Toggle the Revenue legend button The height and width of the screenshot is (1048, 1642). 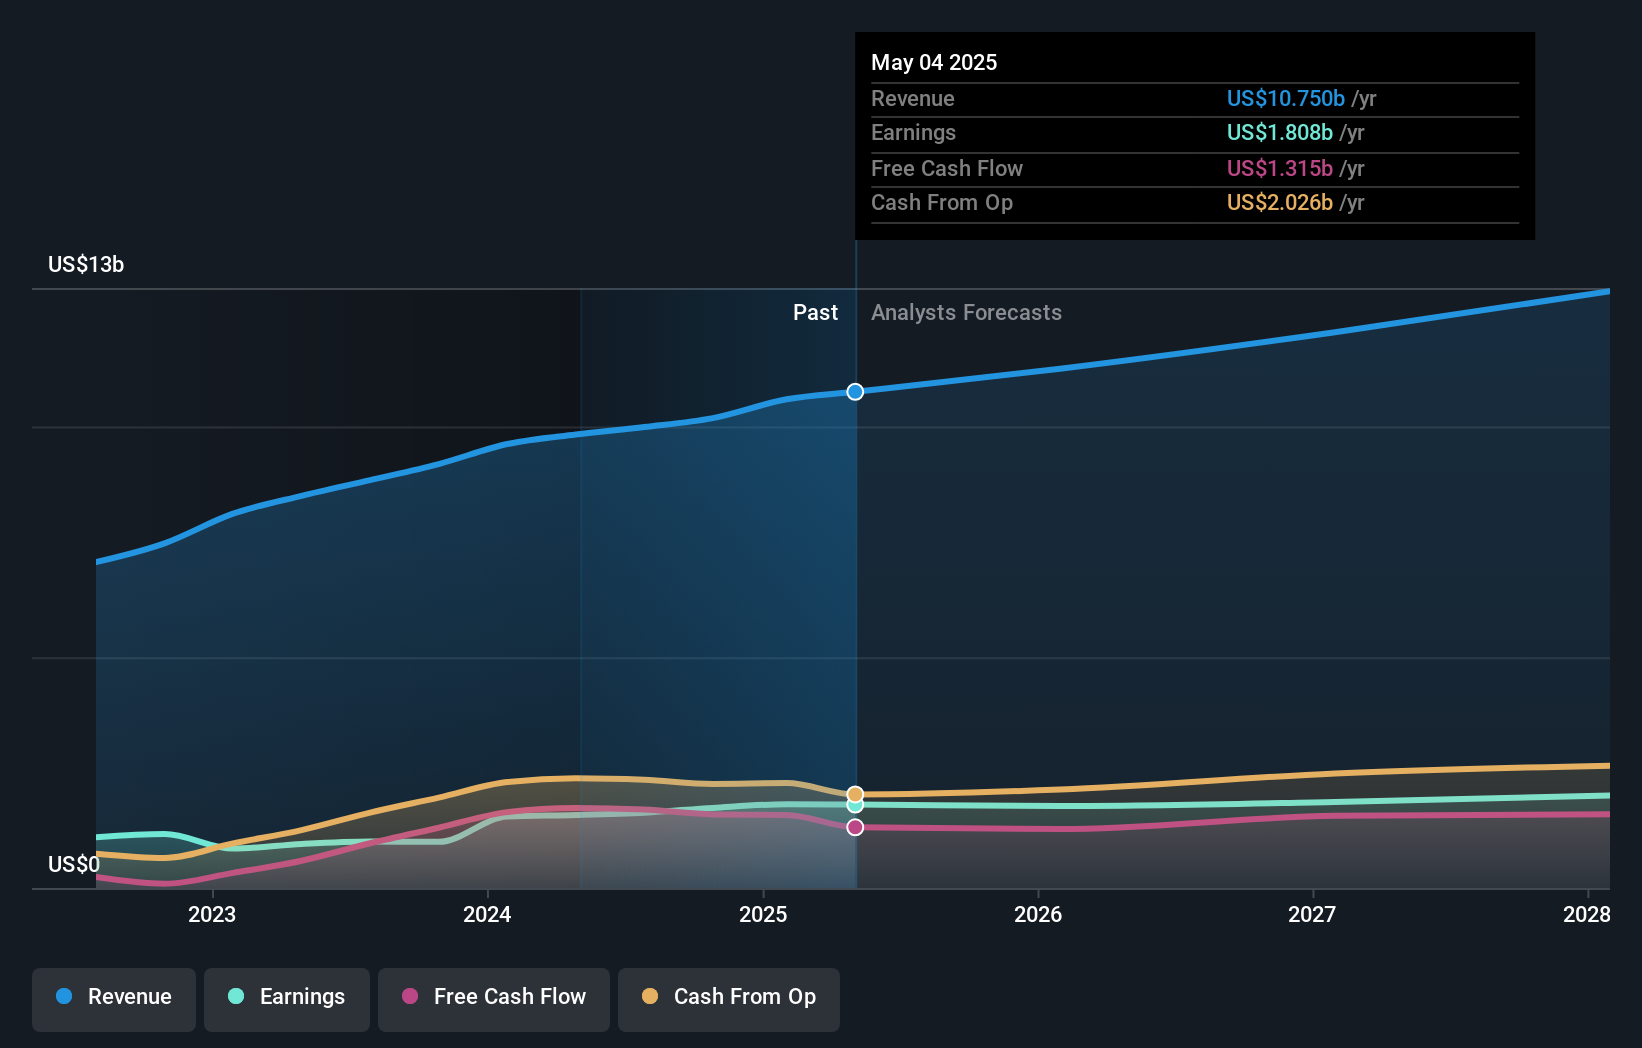(114, 999)
